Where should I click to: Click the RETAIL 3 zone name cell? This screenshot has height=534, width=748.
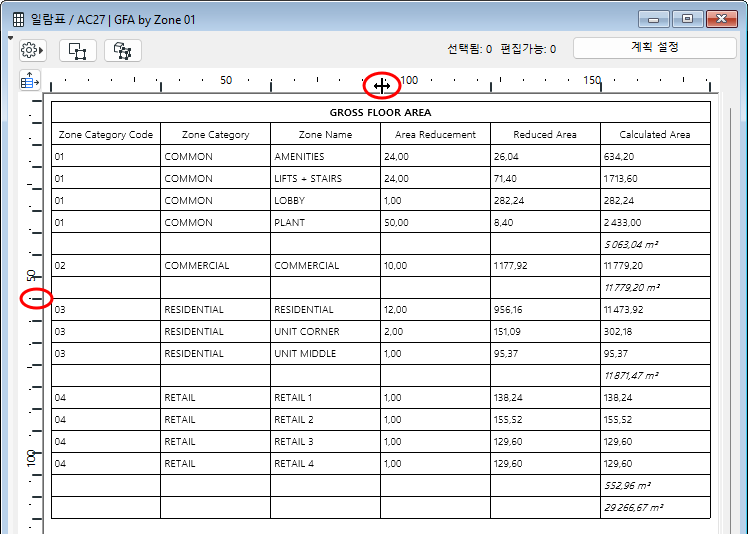click(x=325, y=441)
